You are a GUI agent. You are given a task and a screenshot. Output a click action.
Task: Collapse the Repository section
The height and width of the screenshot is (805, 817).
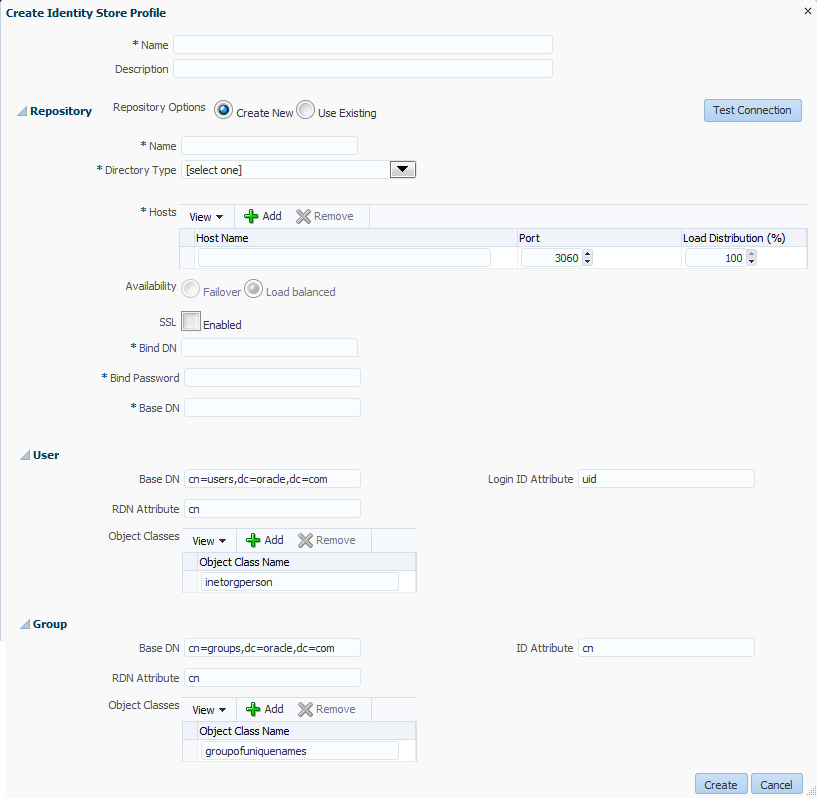tap(22, 112)
